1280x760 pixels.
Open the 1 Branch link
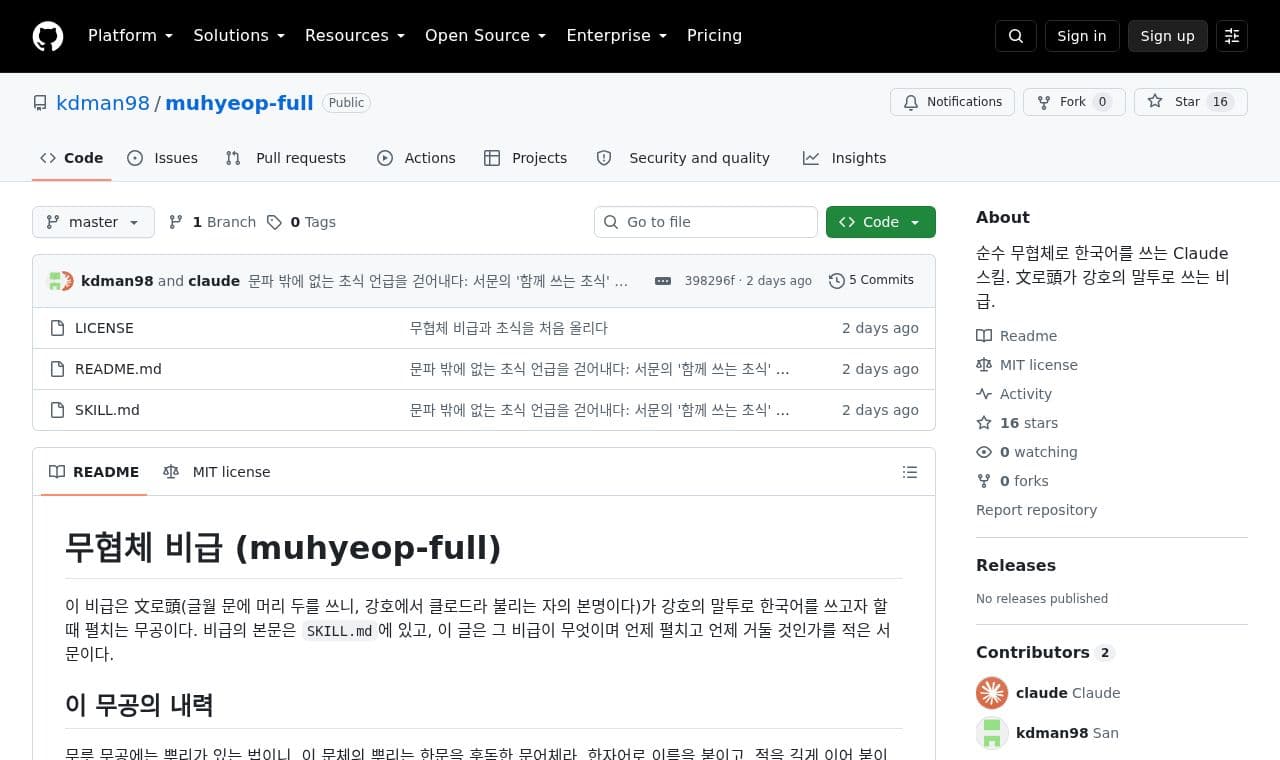pos(212,222)
